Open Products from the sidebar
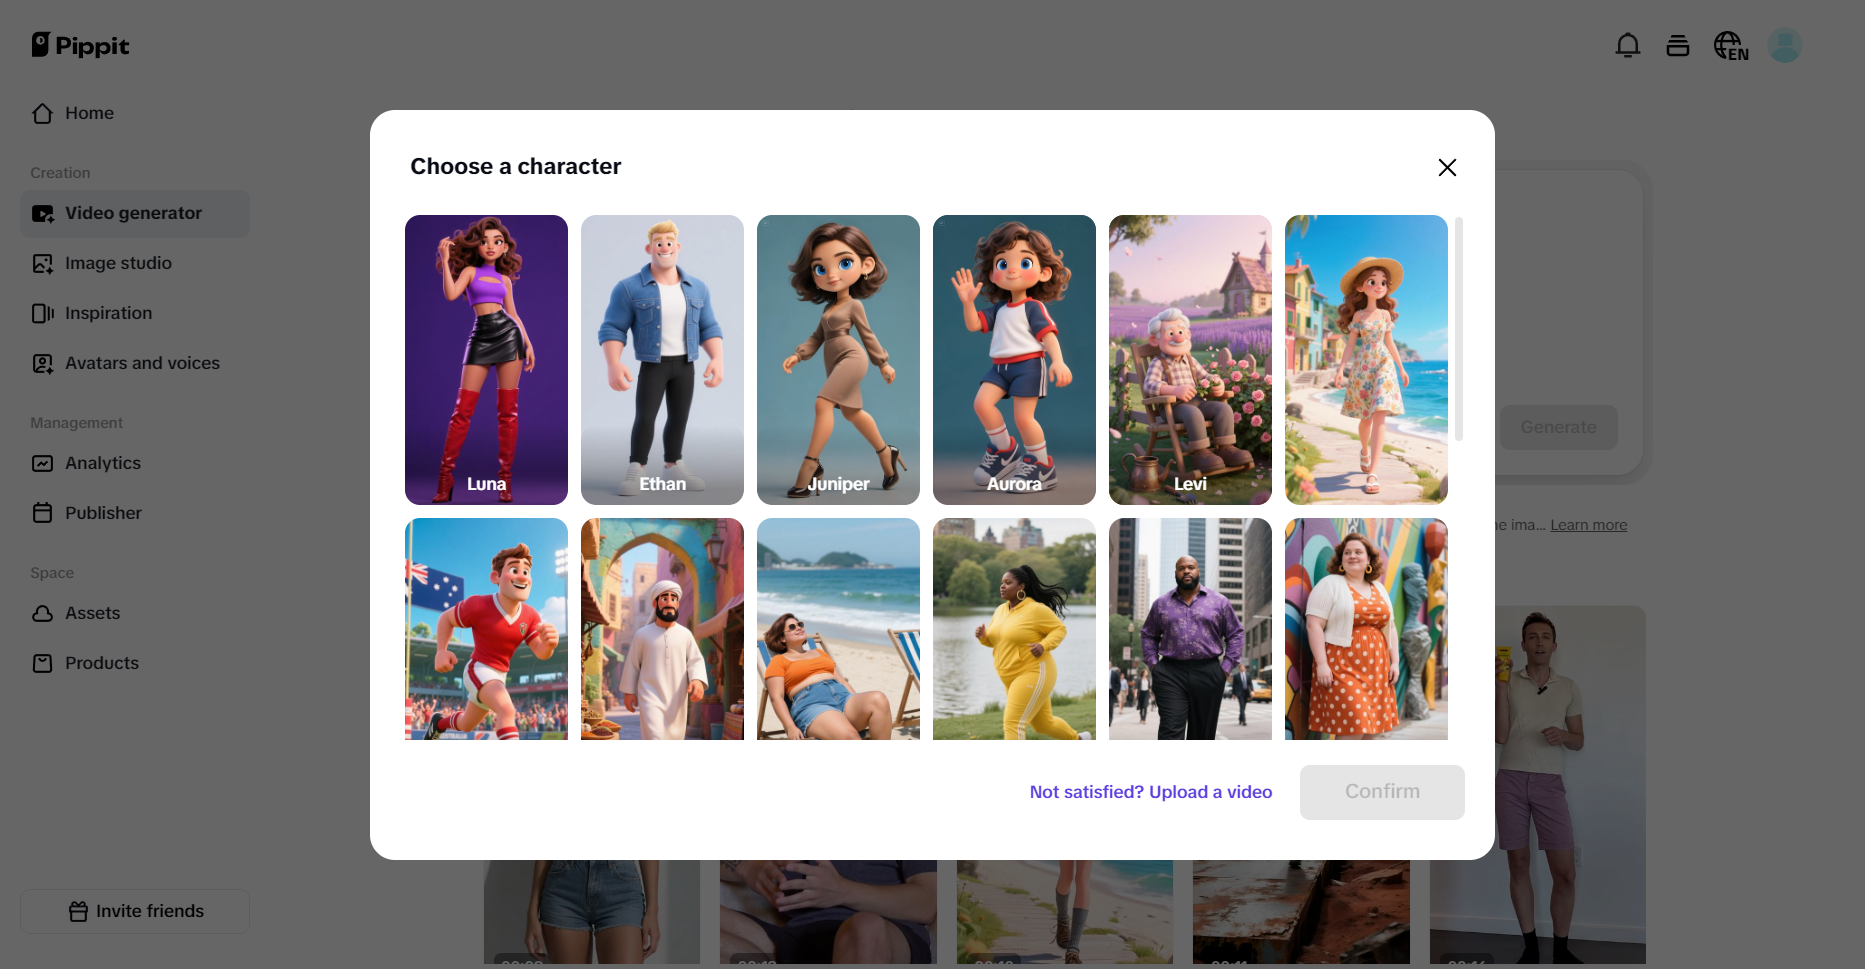 (x=135, y=663)
